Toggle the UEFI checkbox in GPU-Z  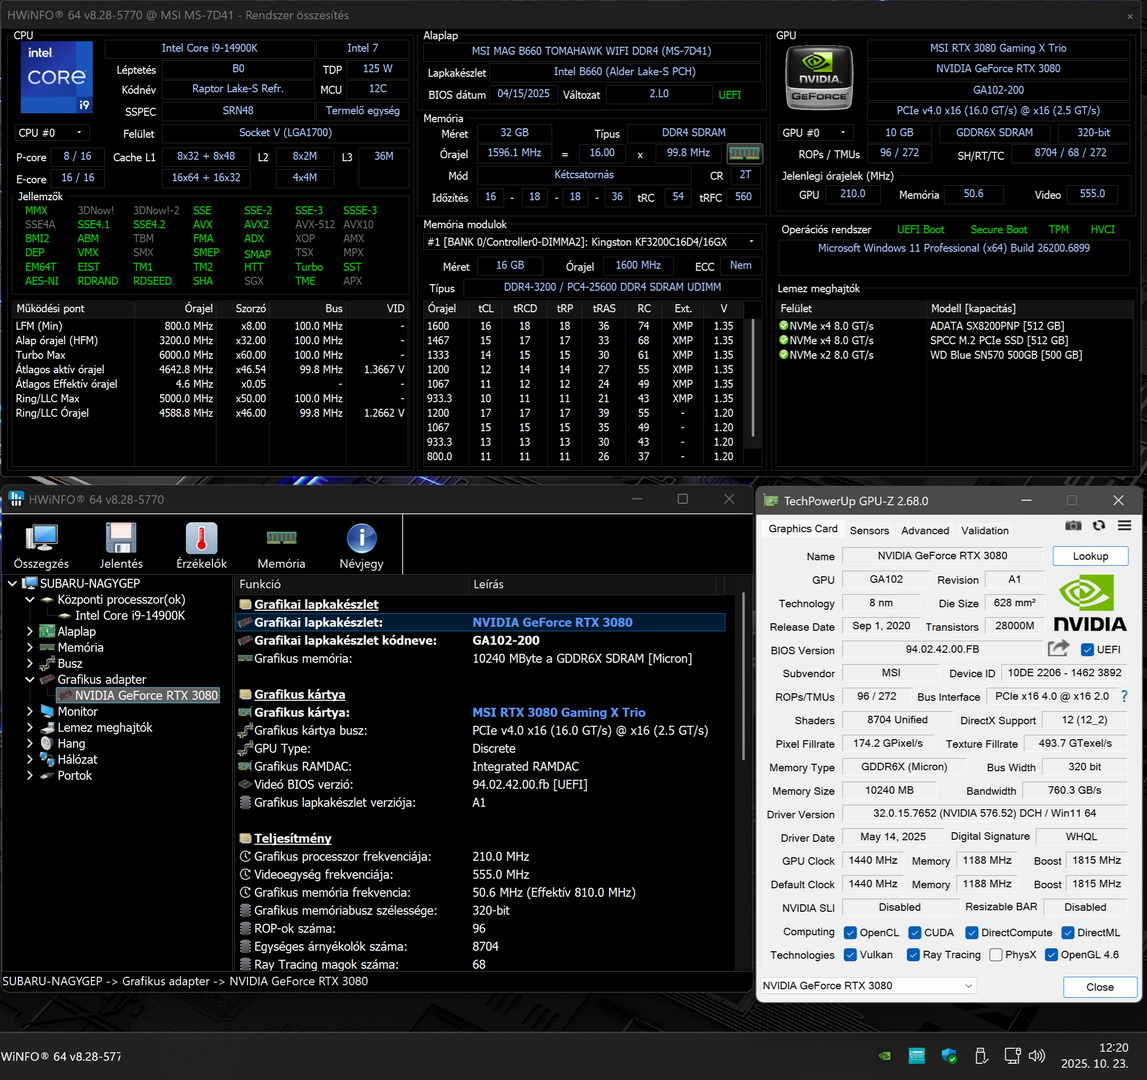(1087, 649)
